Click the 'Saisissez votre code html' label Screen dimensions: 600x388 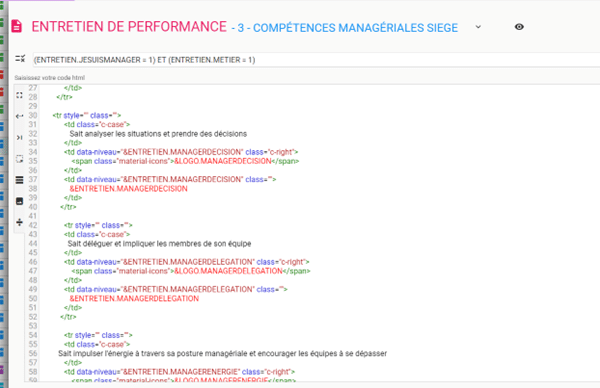coord(50,78)
